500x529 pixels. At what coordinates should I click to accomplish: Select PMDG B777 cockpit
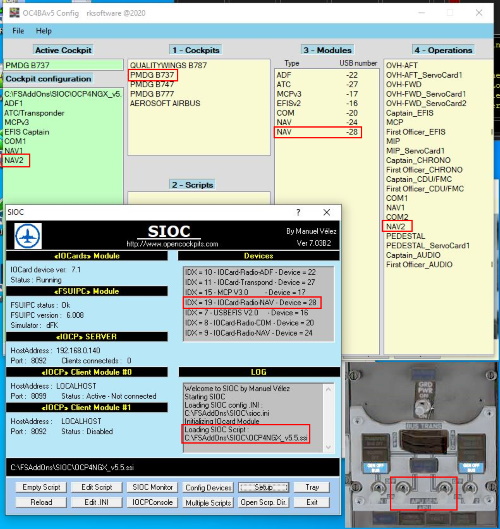point(152,94)
